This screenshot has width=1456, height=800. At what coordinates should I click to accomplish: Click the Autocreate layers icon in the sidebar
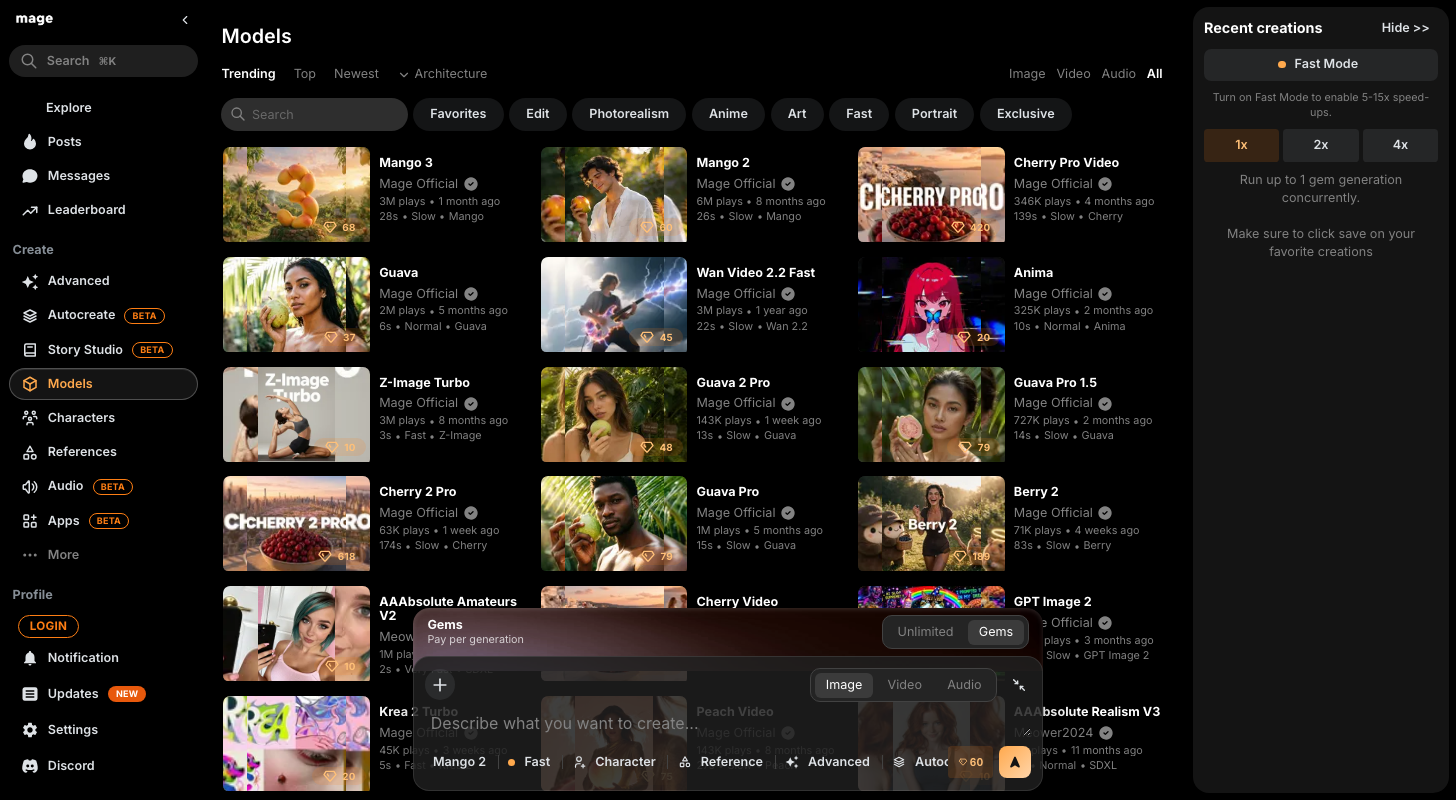[30, 316]
